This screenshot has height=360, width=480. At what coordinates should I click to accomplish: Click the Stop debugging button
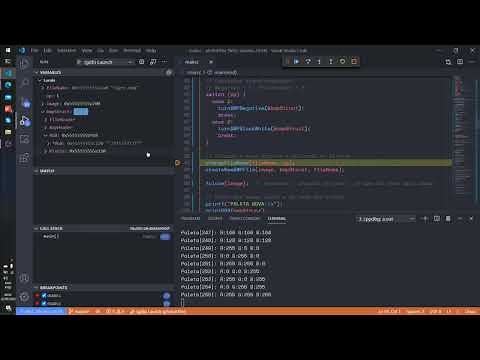click(x=354, y=61)
